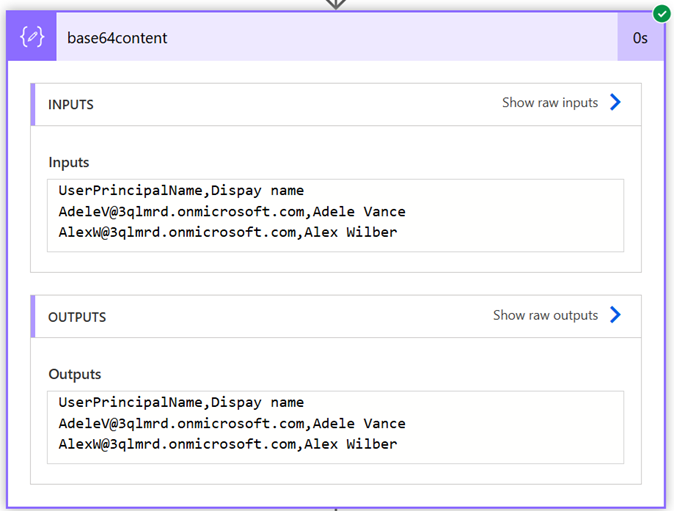Click the chevron beside Show raw outputs

click(615, 315)
